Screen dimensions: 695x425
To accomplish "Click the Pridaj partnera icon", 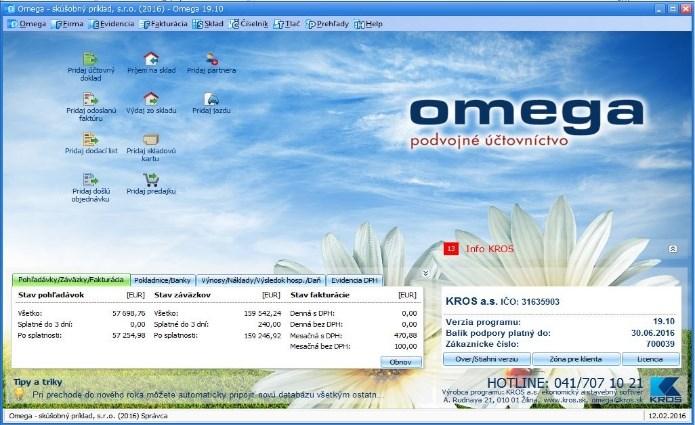I will 212,59.
